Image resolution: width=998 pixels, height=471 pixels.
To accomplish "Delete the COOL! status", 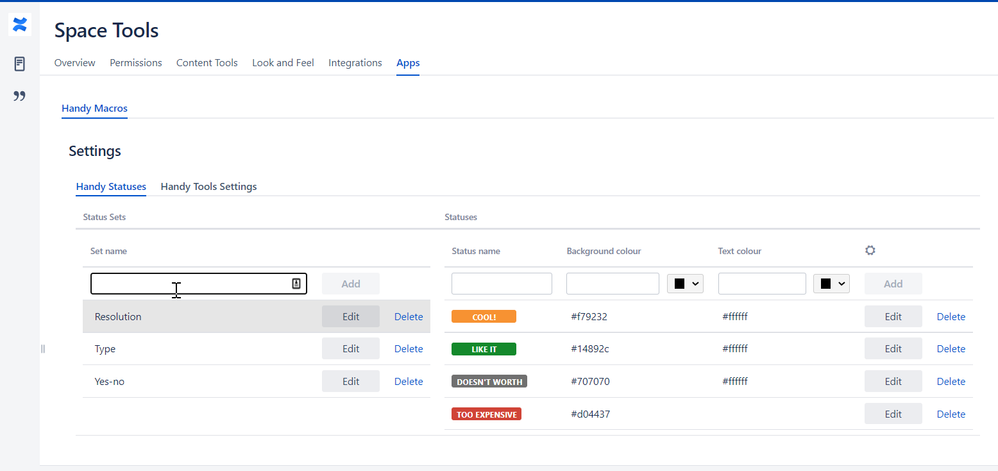I will point(951,316).
